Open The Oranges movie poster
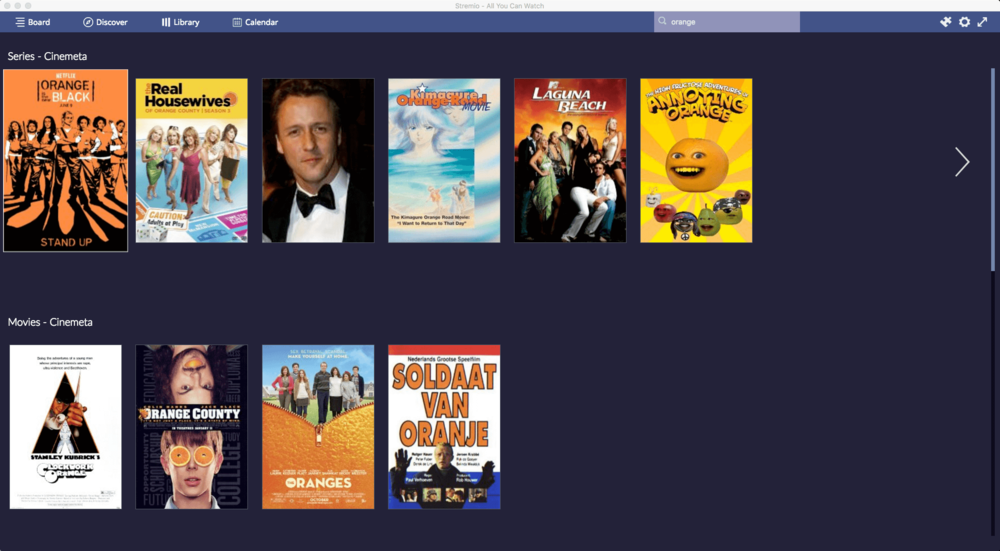 pyautogui.click(x=318, y=427)
